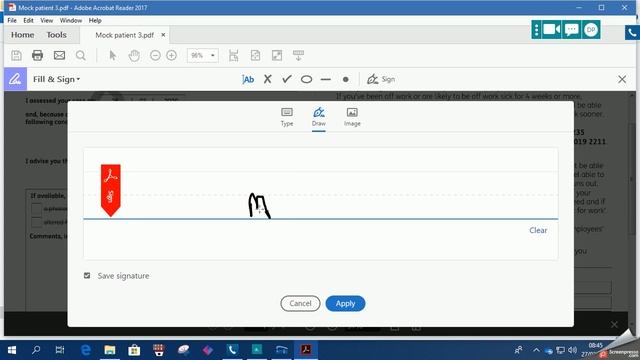Image resolution: width=640 pixels, height=360 pixels.
Task: Click the Fill & Sign purple pen icon
Action: pyautogui.click(x=15, y=79)
